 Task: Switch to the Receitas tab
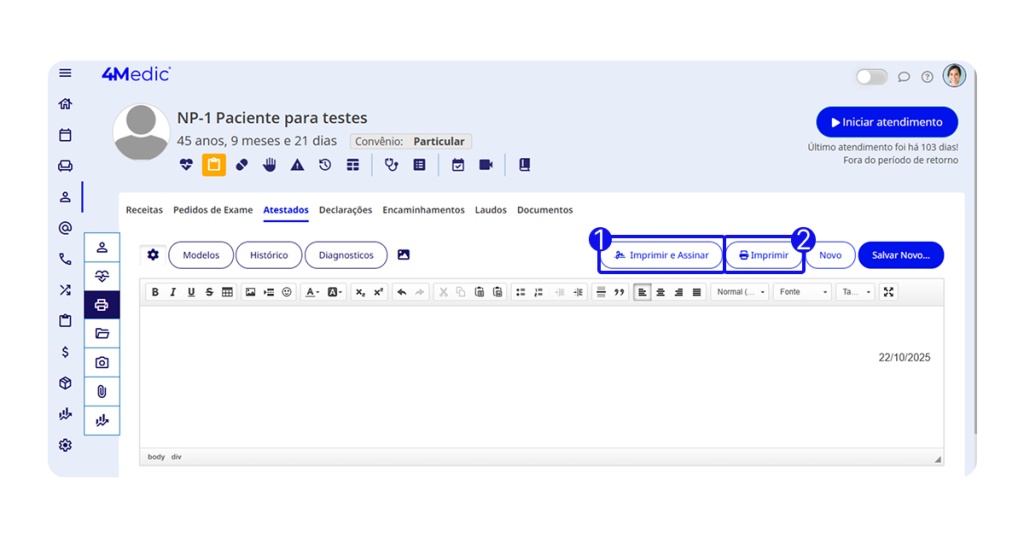[x=144, y=210]
